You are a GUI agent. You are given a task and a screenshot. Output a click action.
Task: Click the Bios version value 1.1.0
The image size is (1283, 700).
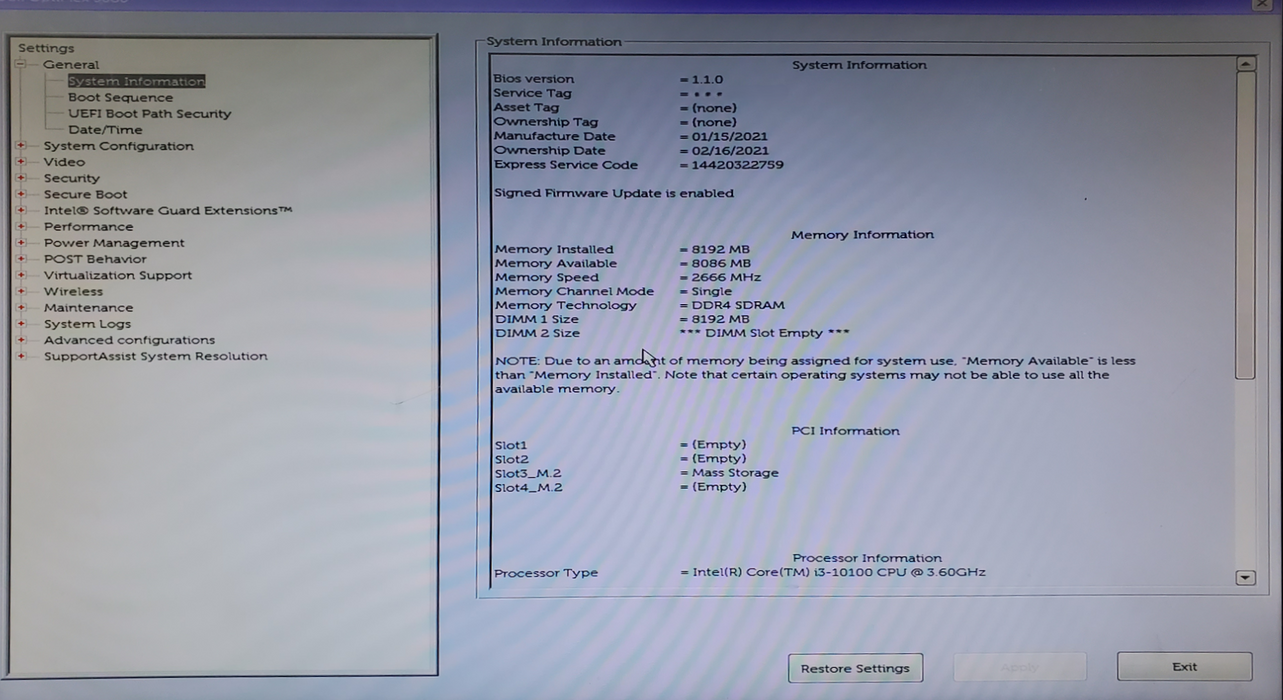[x=707, y=79]
